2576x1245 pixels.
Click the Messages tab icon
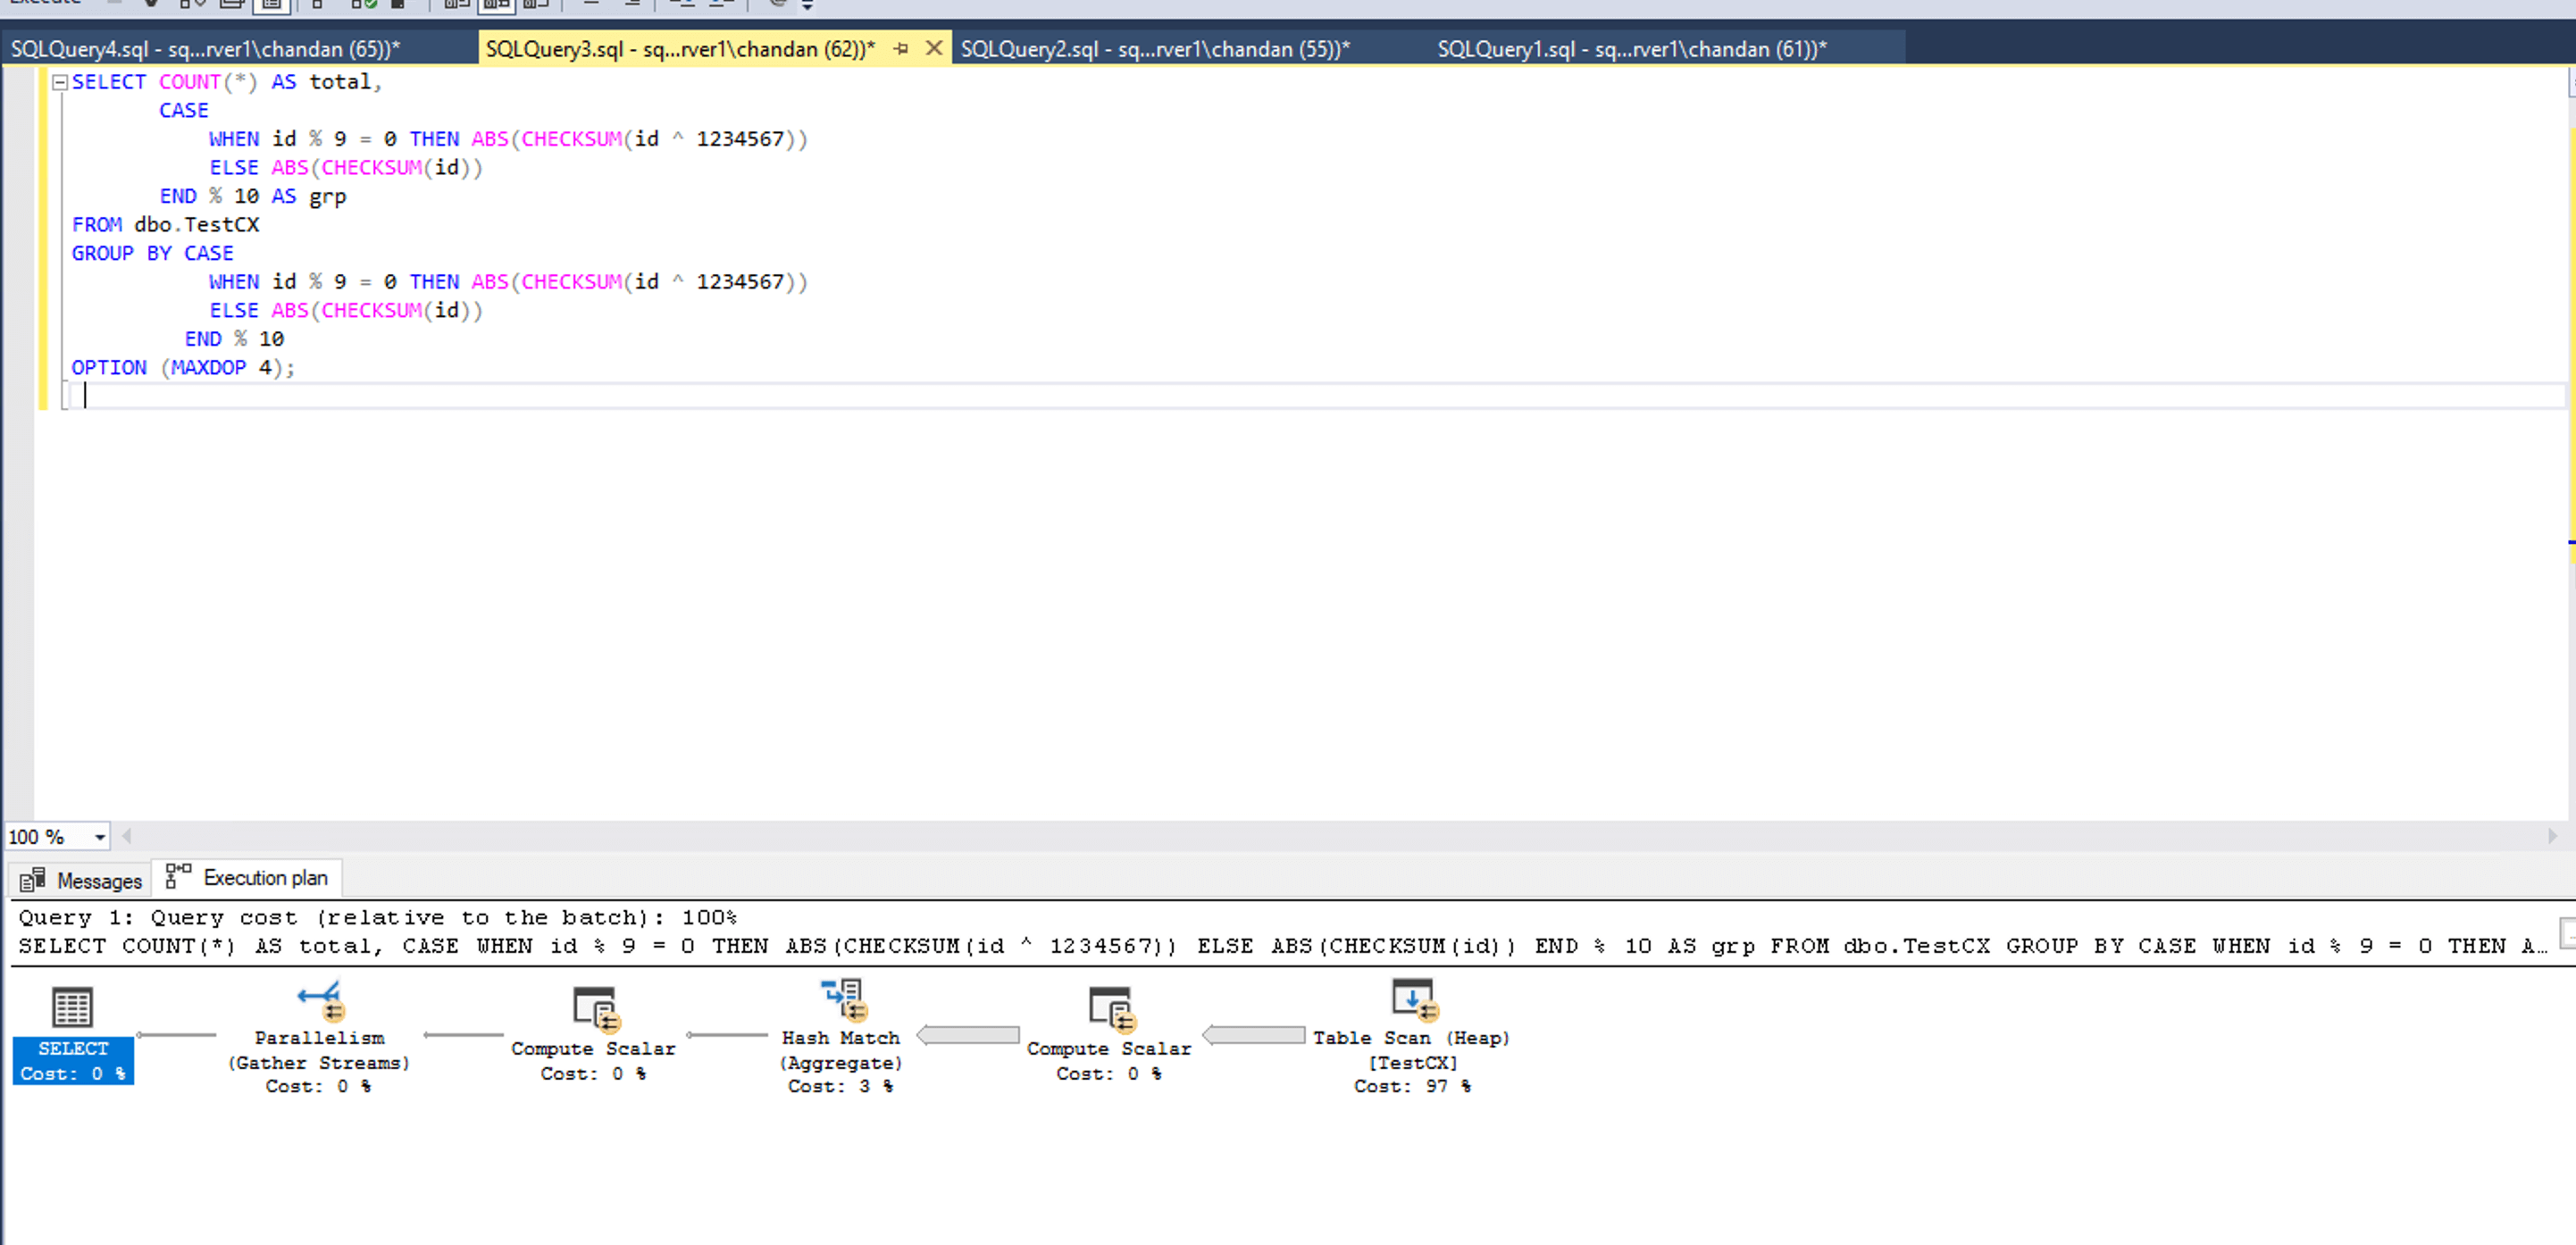tap(32, 880)
